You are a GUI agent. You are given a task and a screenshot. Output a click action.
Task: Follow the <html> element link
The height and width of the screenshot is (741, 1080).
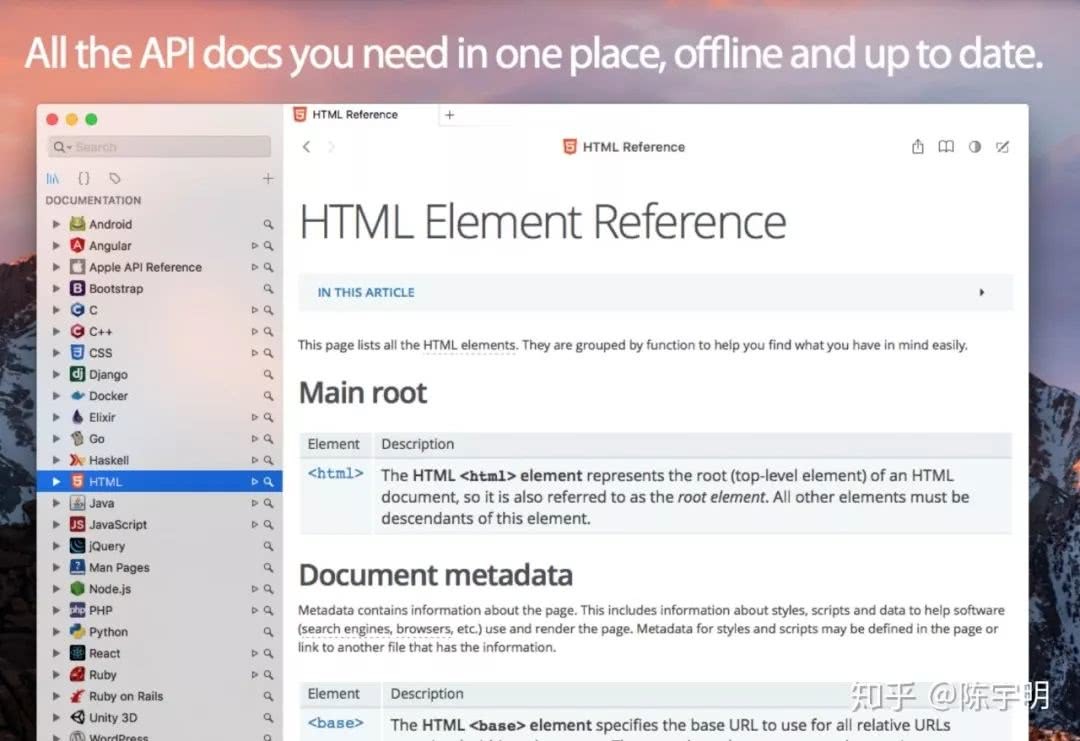335,474
